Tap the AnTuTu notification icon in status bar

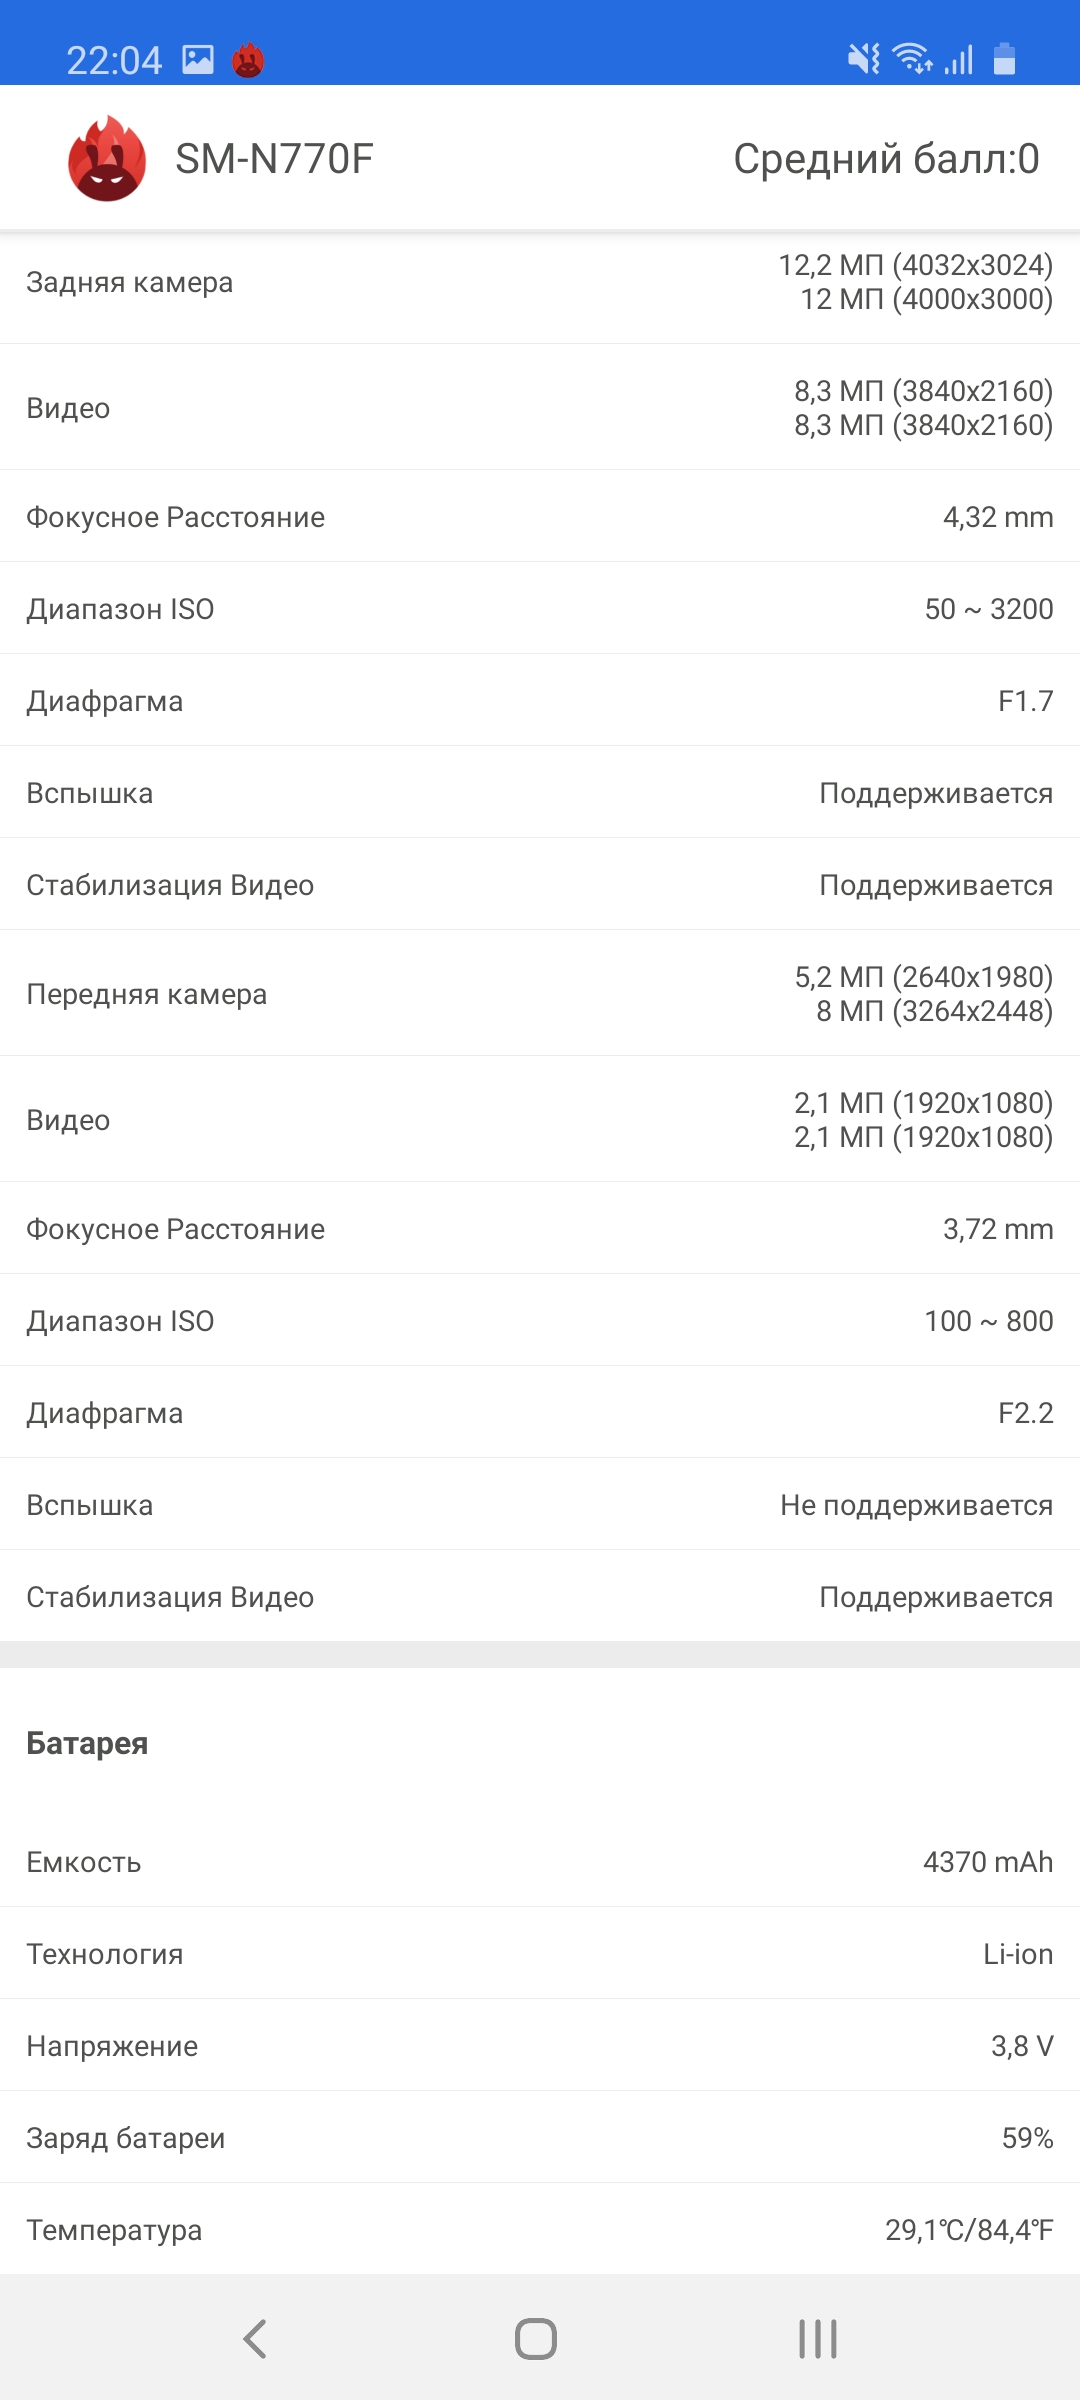click(248, 61)
